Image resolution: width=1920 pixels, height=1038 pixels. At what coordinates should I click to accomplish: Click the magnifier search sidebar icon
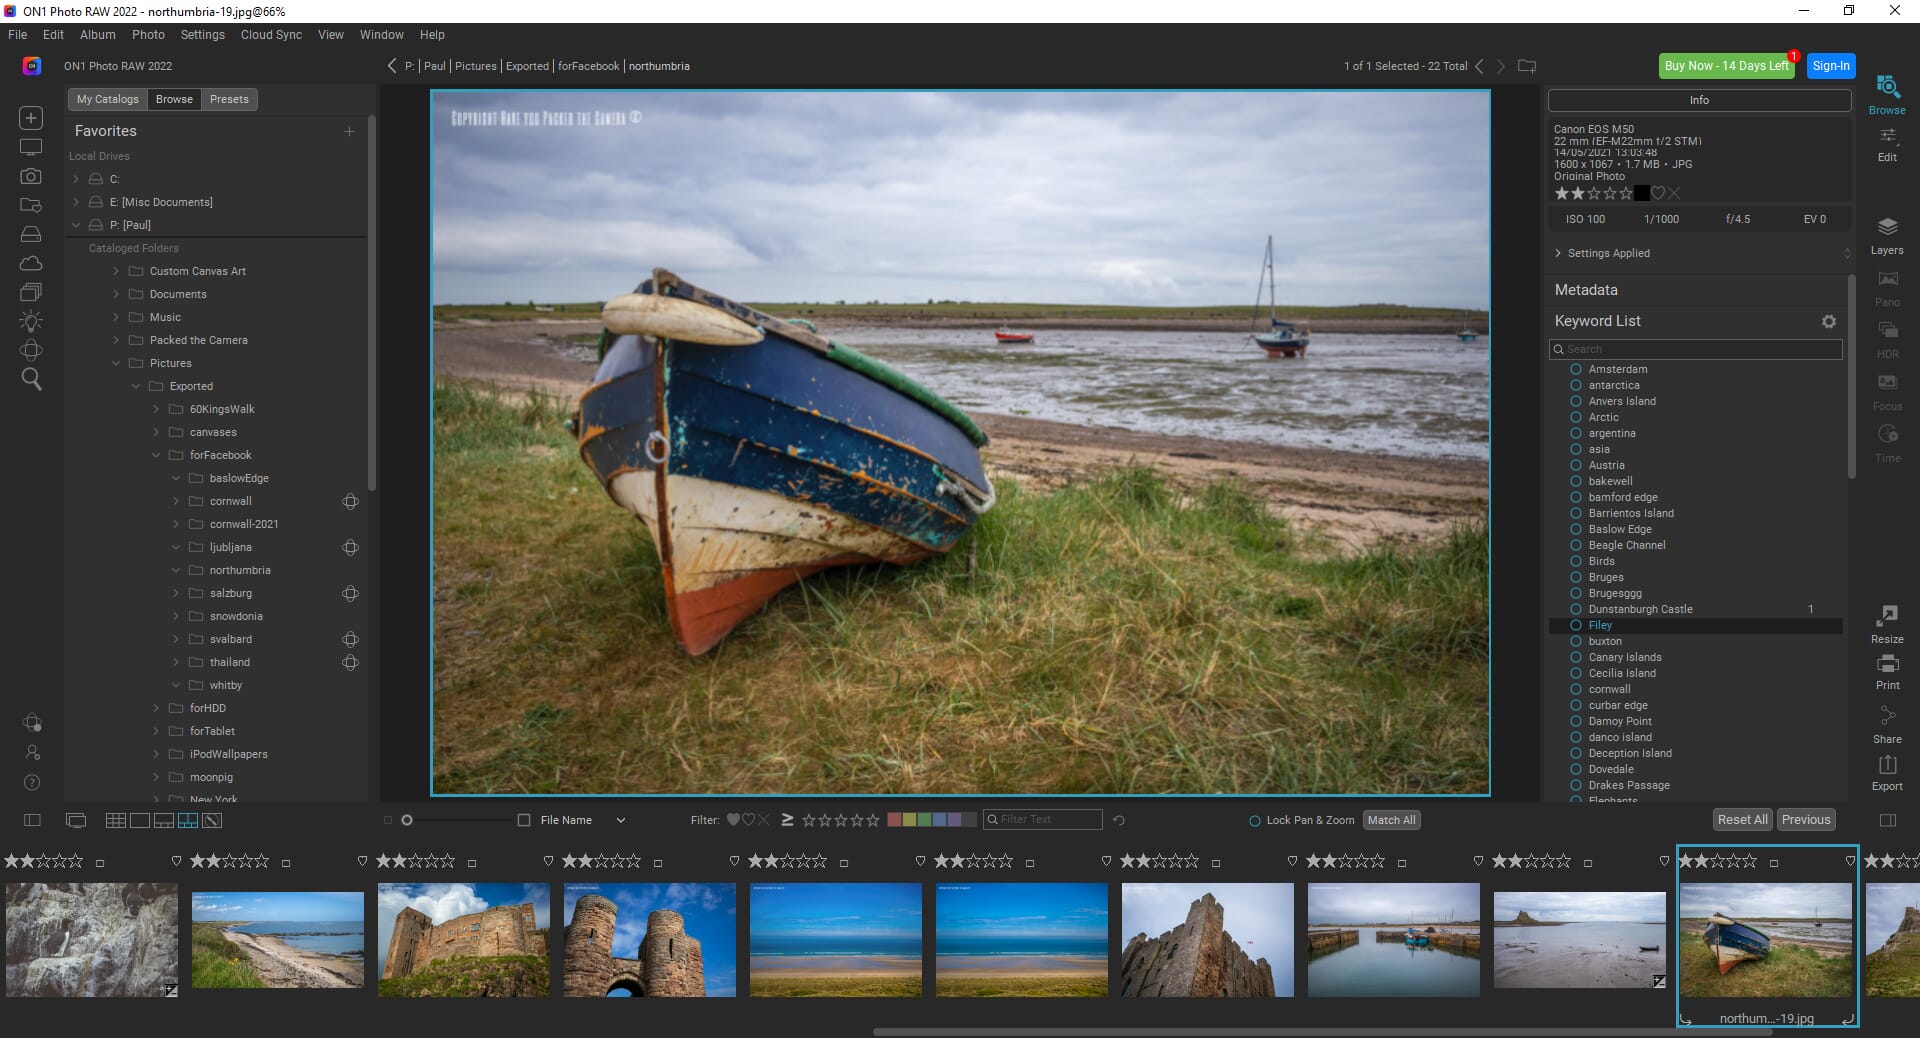tap(31, 379)
